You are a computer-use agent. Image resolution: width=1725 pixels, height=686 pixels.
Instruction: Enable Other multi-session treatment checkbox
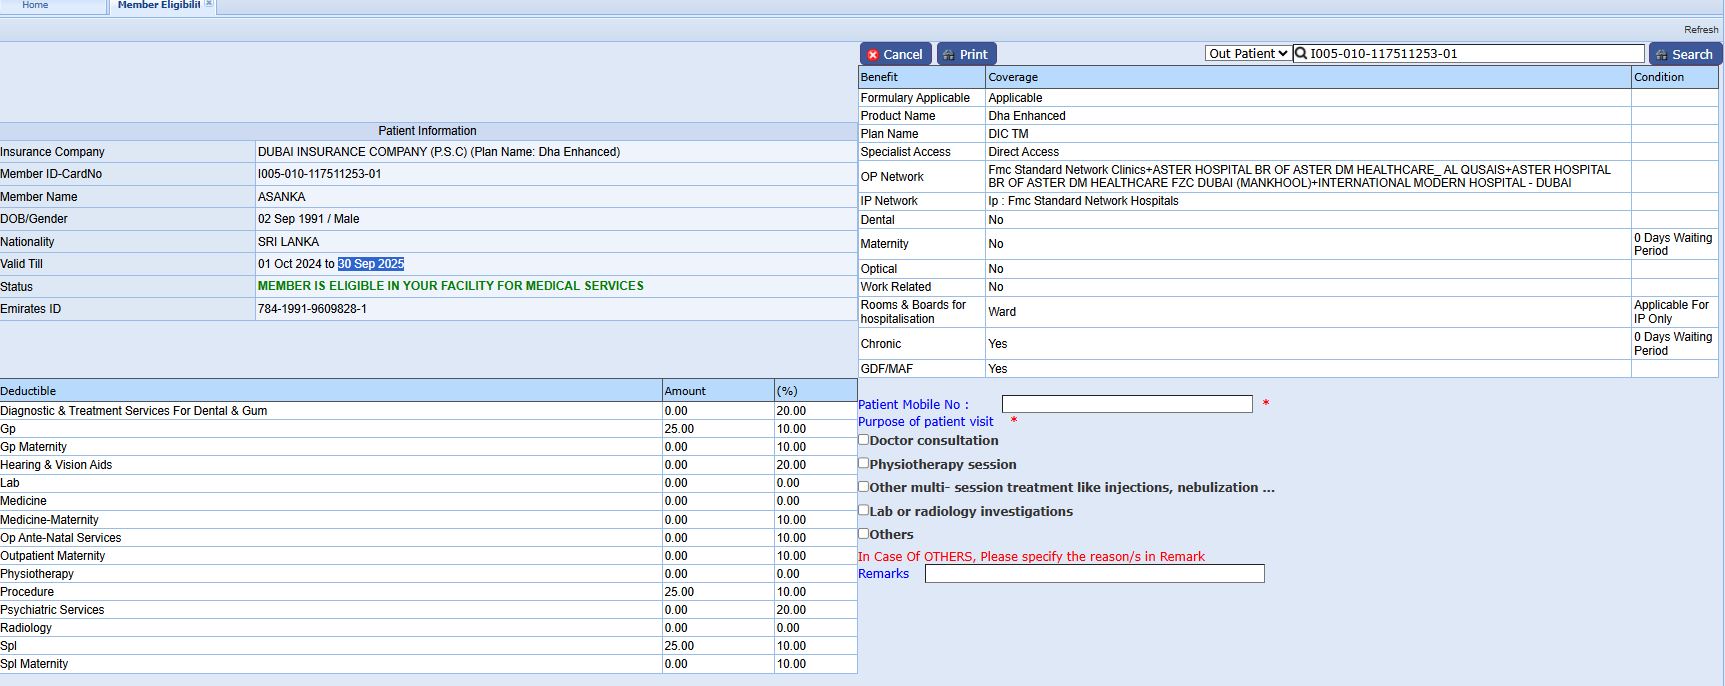[864, 487]
